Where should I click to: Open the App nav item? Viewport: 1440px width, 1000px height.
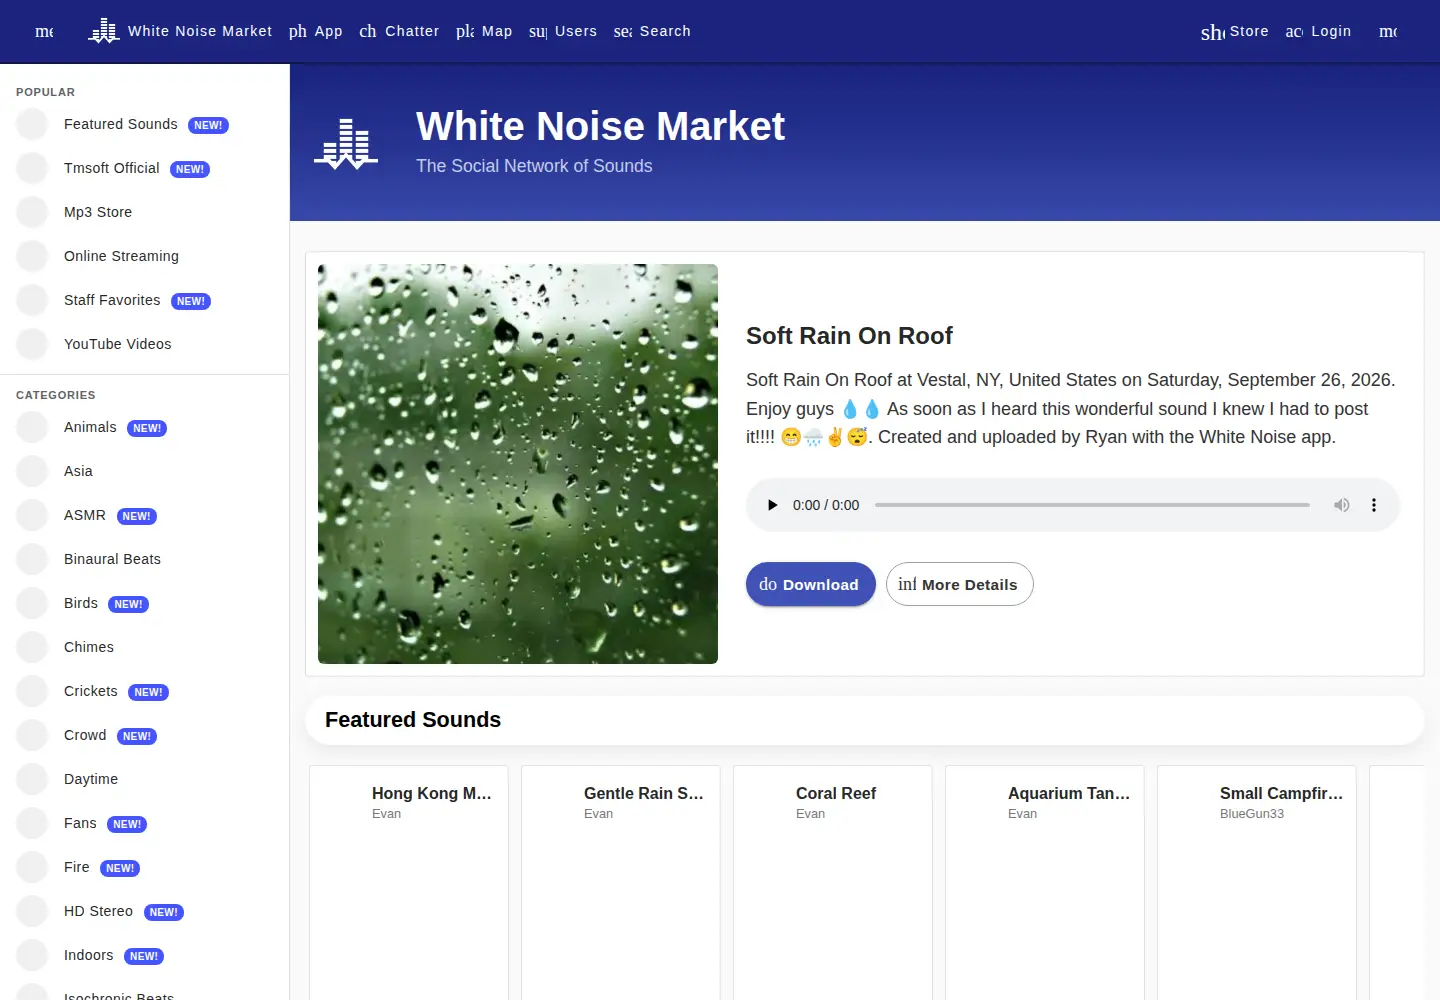(x=316, y=31)
